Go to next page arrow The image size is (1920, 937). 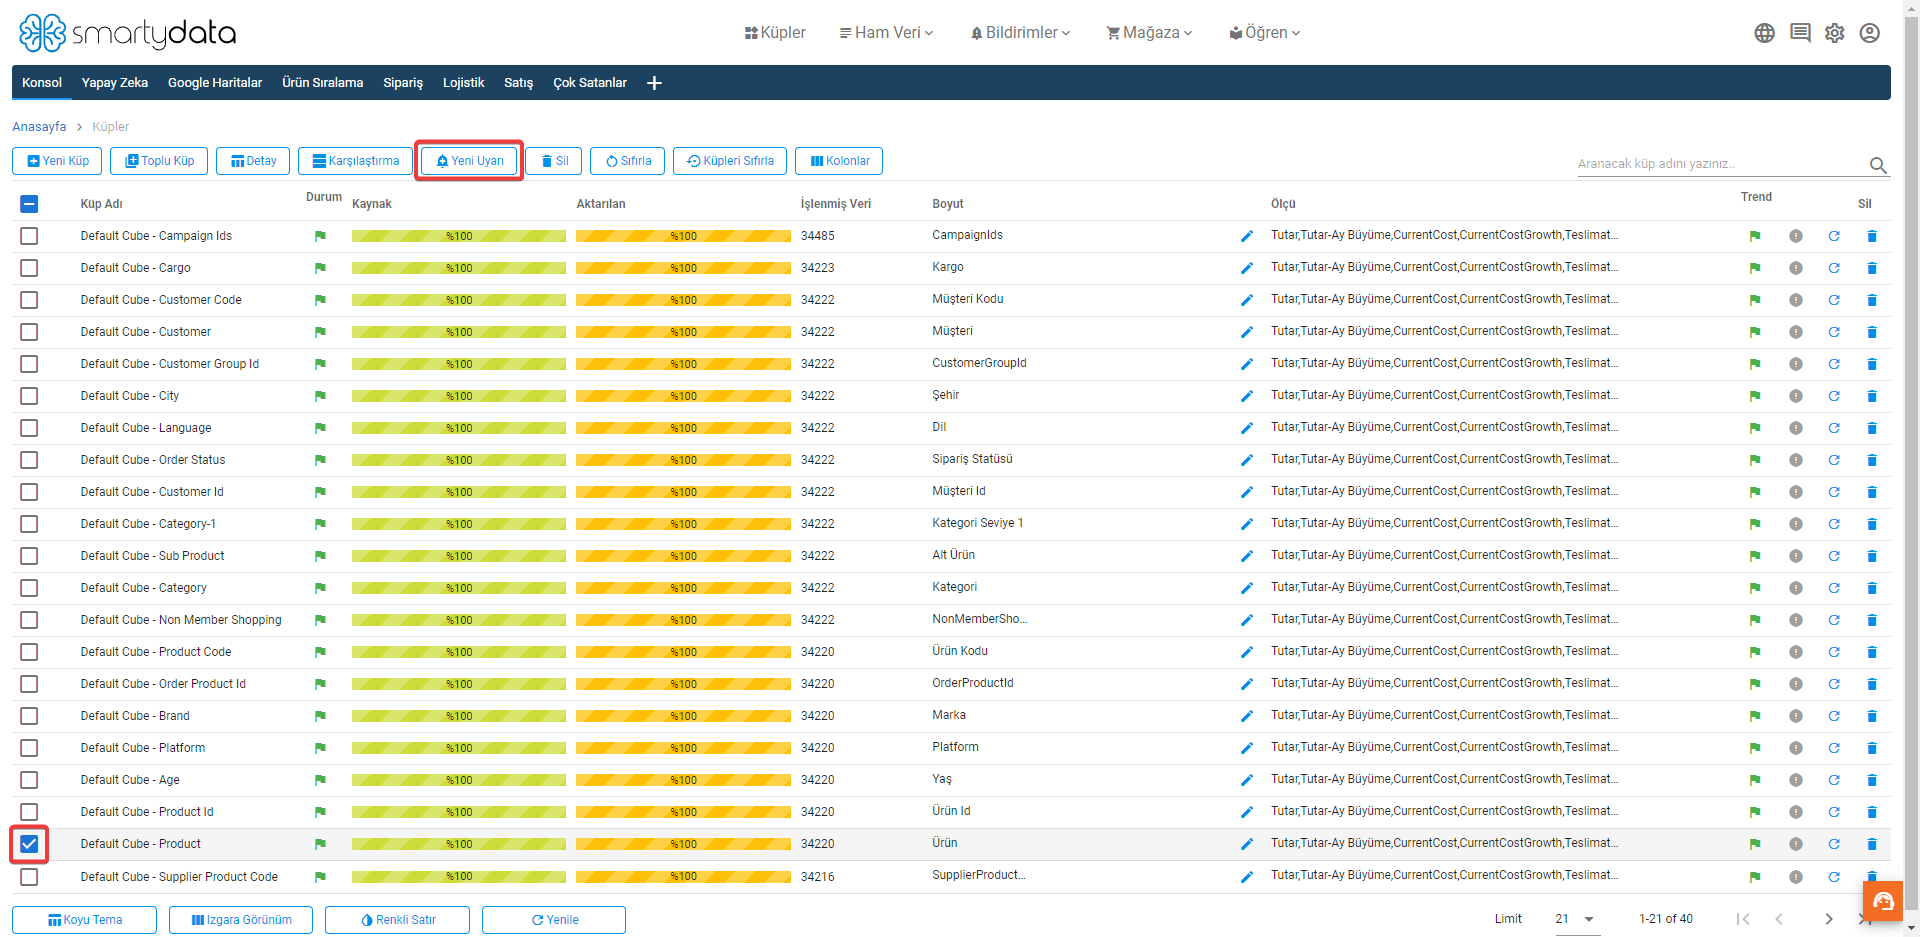[x=1829, y=919]
